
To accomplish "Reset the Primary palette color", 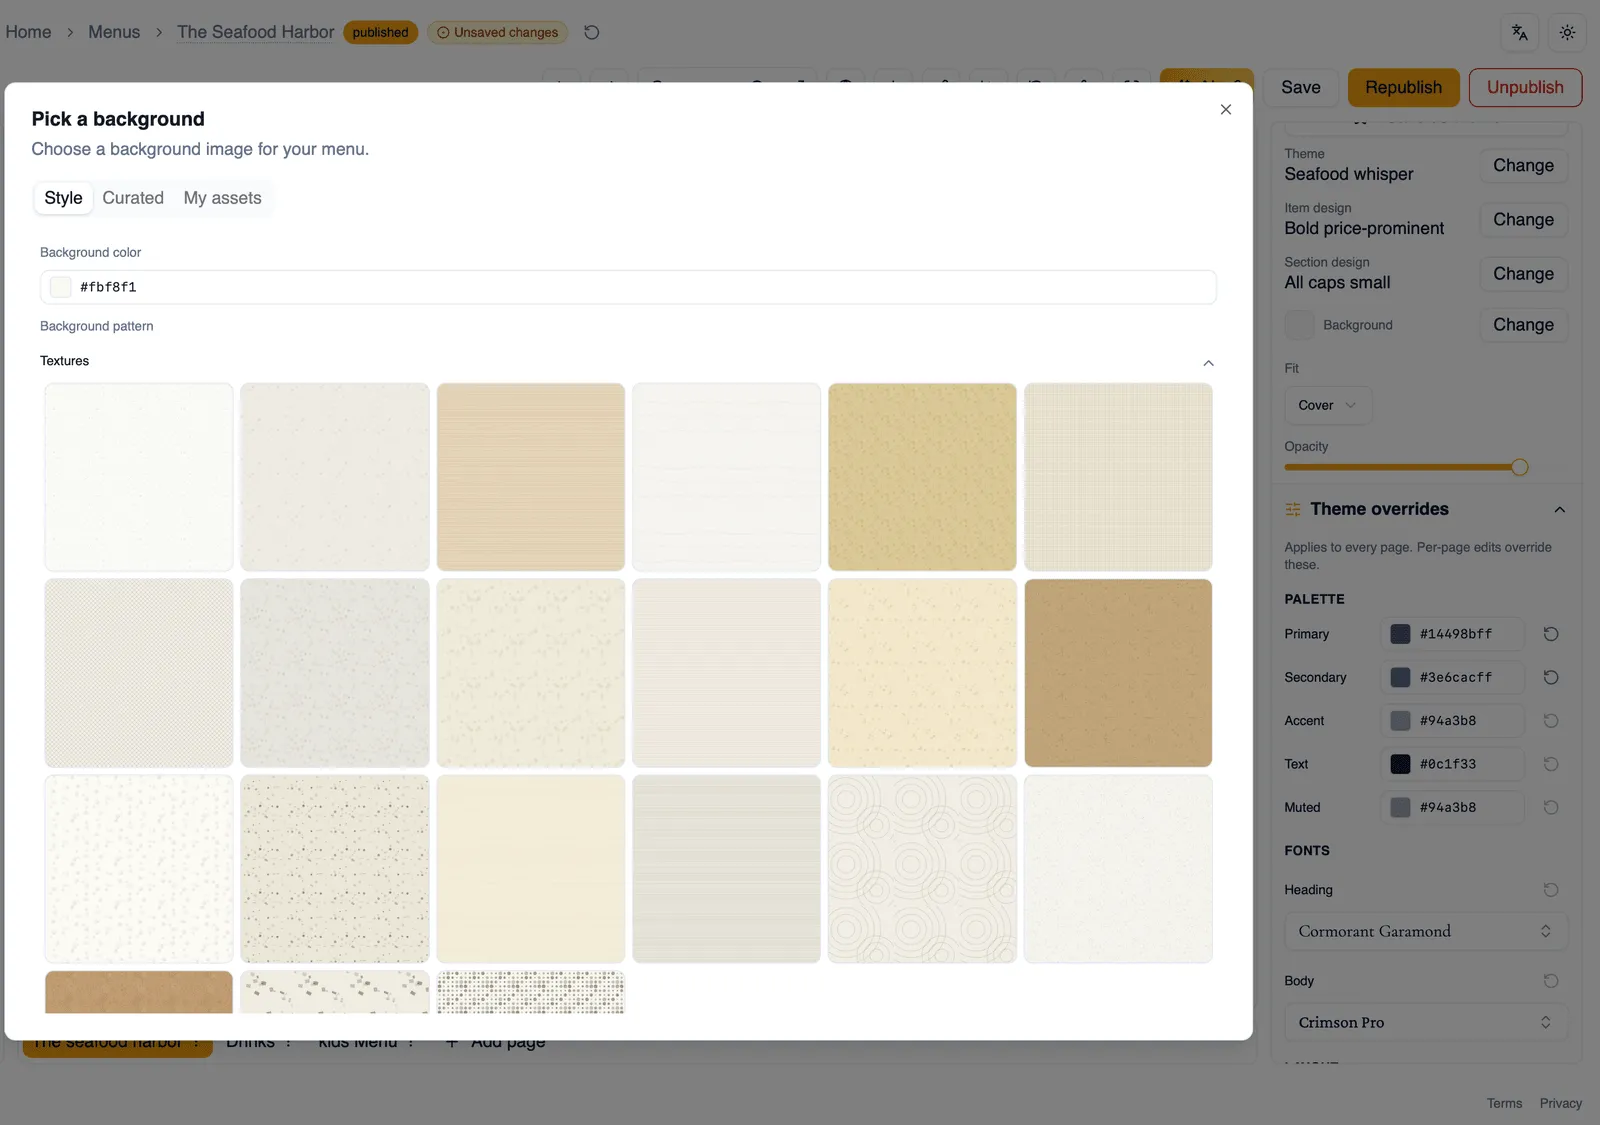I will 1551,634.
